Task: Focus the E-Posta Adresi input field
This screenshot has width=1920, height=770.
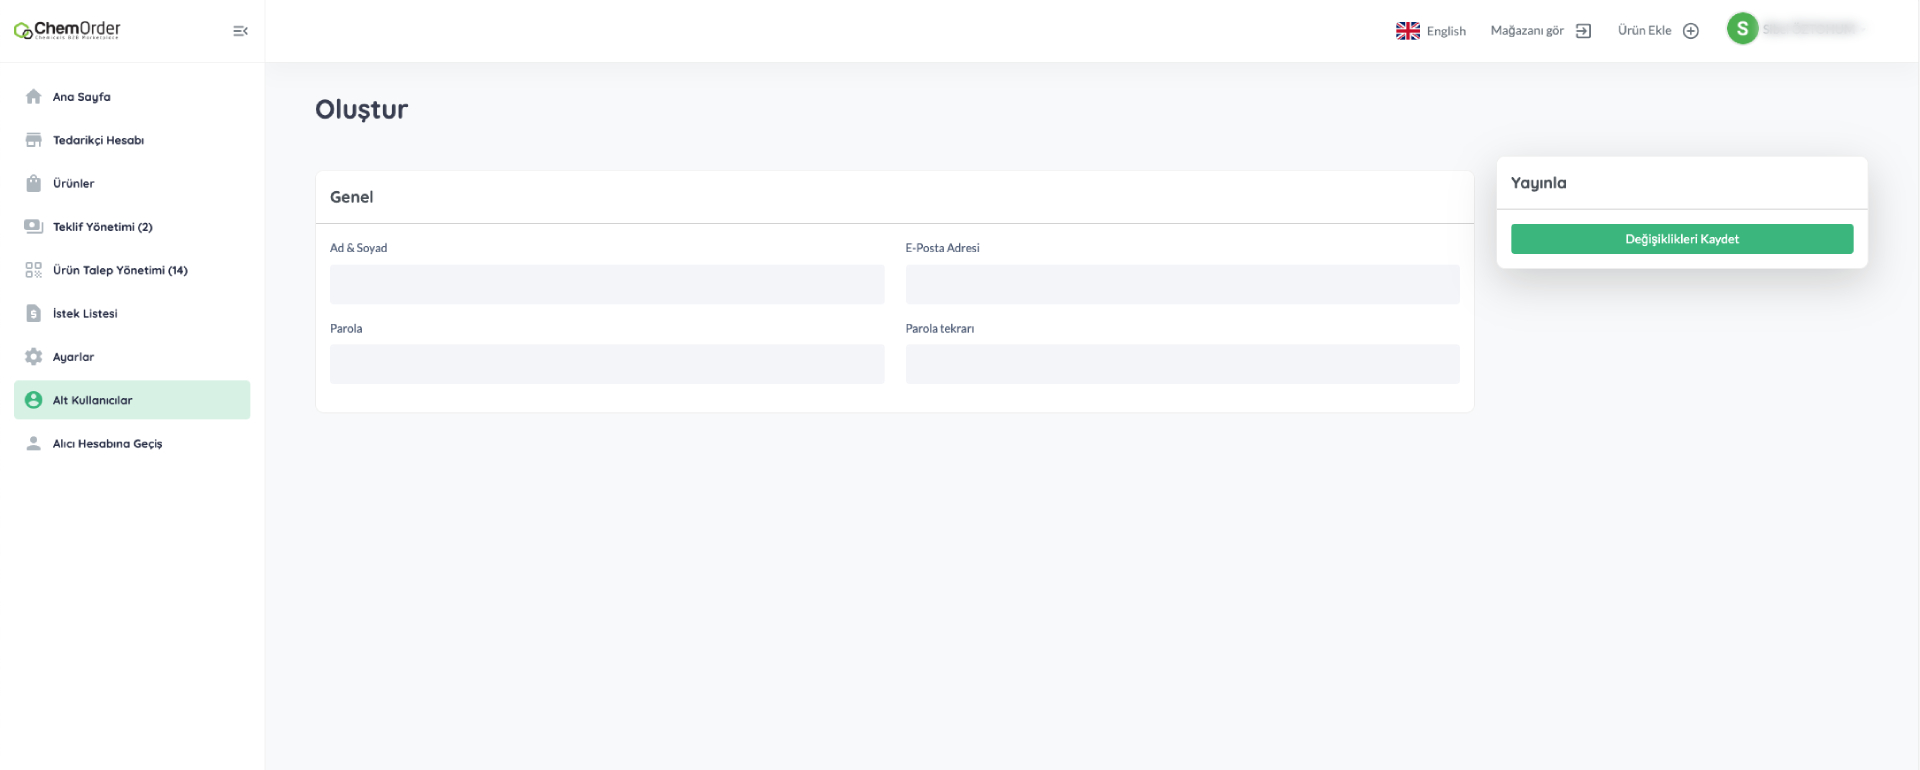Action: tap(1182, 284)
